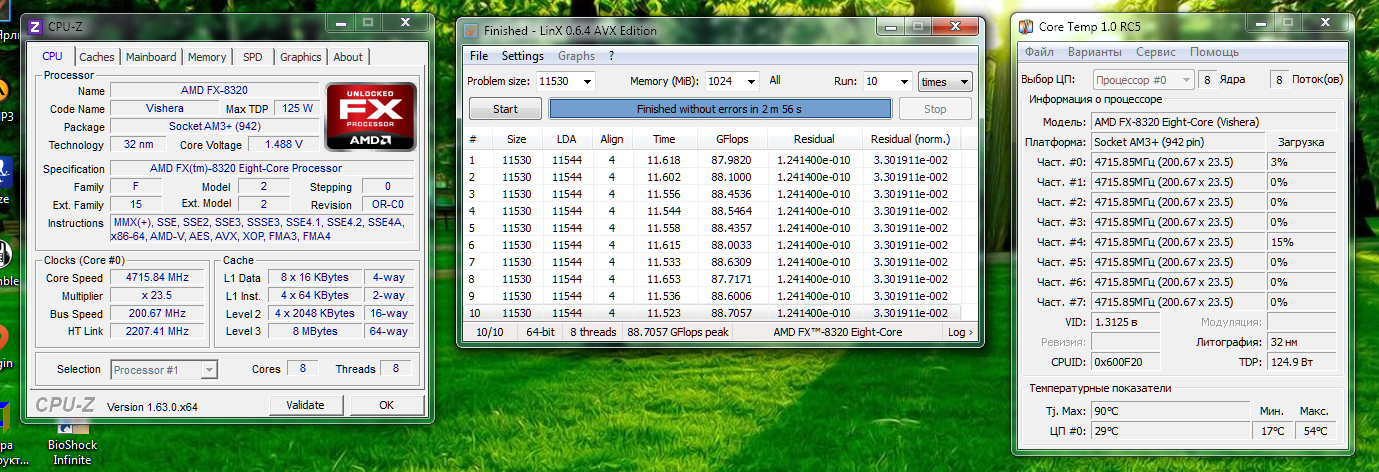Select the CPU tab in CPU-Z

53,56
